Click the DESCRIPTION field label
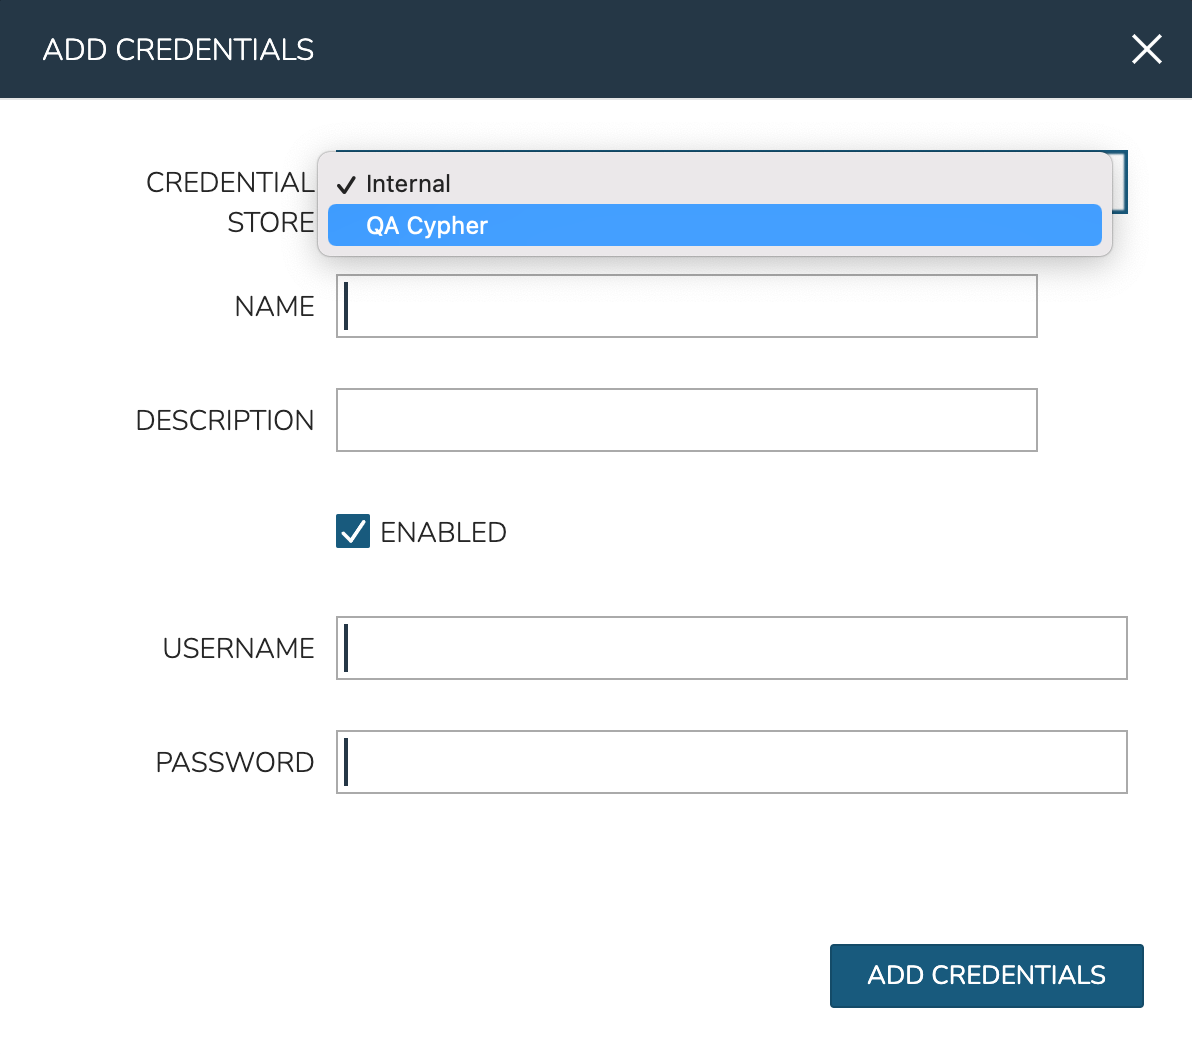The height and width of the screenshot is (1054, 1192). pos(225,421)
